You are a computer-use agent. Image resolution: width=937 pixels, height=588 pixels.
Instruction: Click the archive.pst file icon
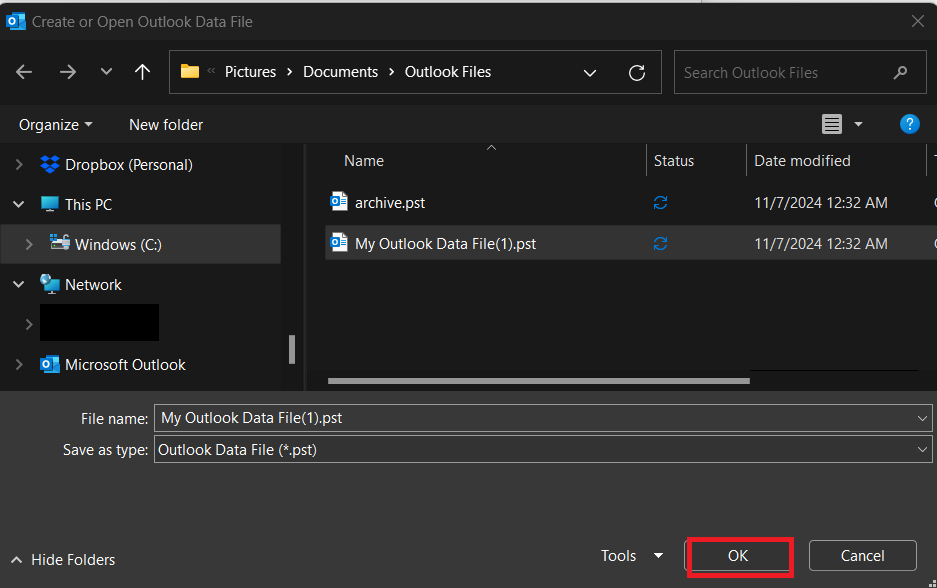[x=339, y=201]
